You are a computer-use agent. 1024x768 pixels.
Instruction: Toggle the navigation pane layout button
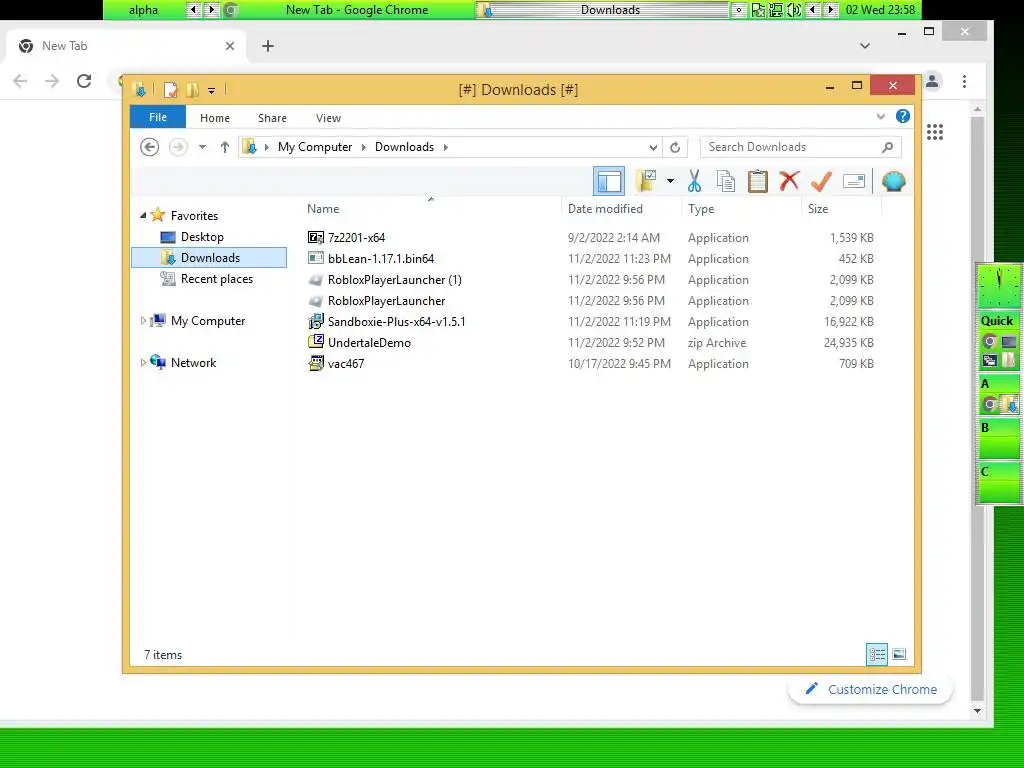[x=609, y=181]
